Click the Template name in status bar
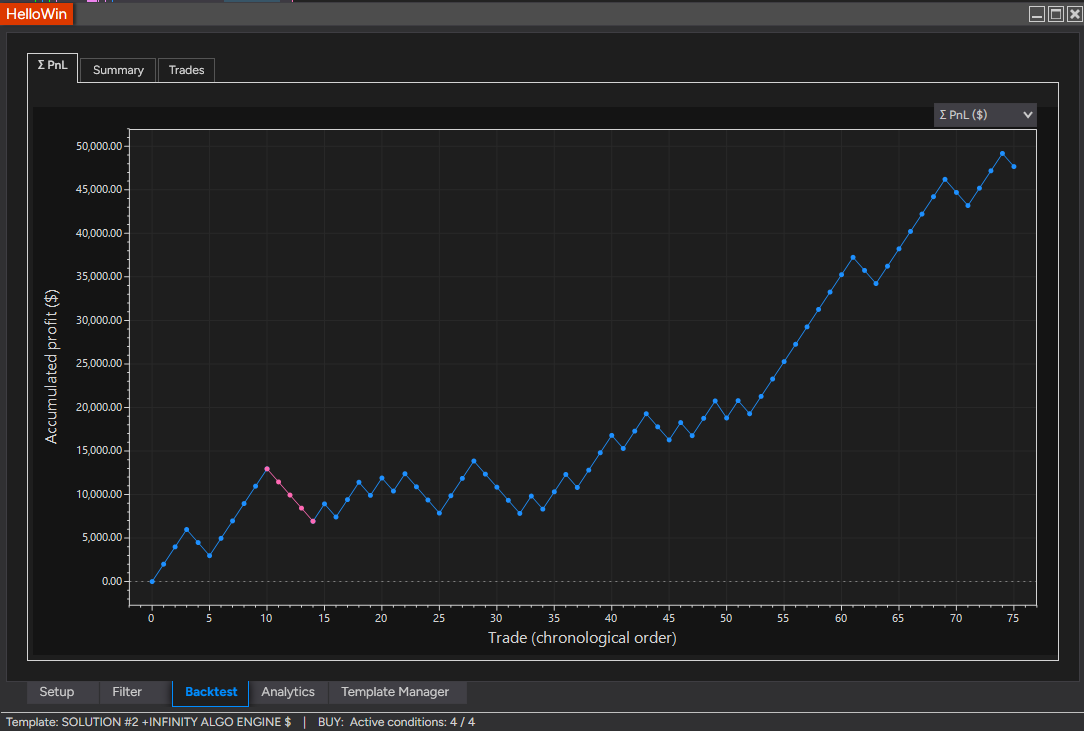The height and width of the screenshot is (731, 1084). coord(149,722)
